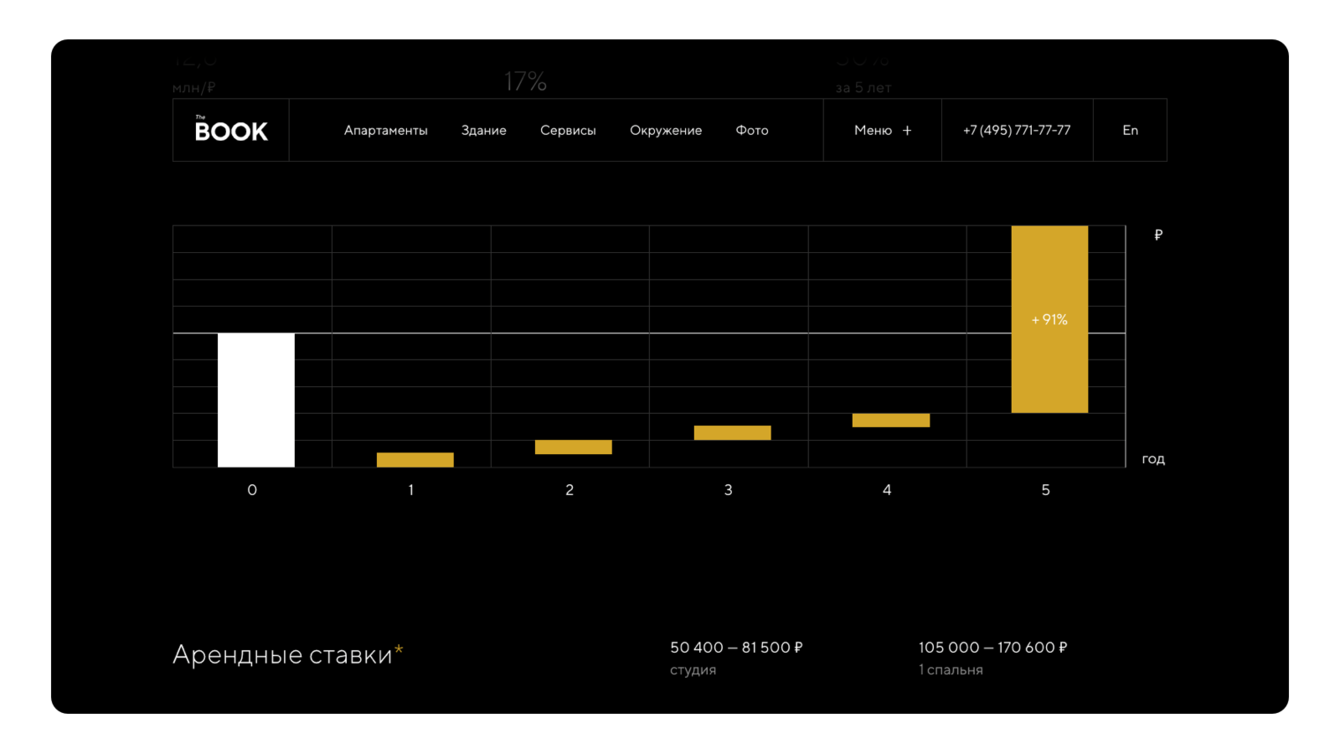Navigate to Окружение
The height and width of the screenshot is (754, 1340).
click(x=666, y=130)
